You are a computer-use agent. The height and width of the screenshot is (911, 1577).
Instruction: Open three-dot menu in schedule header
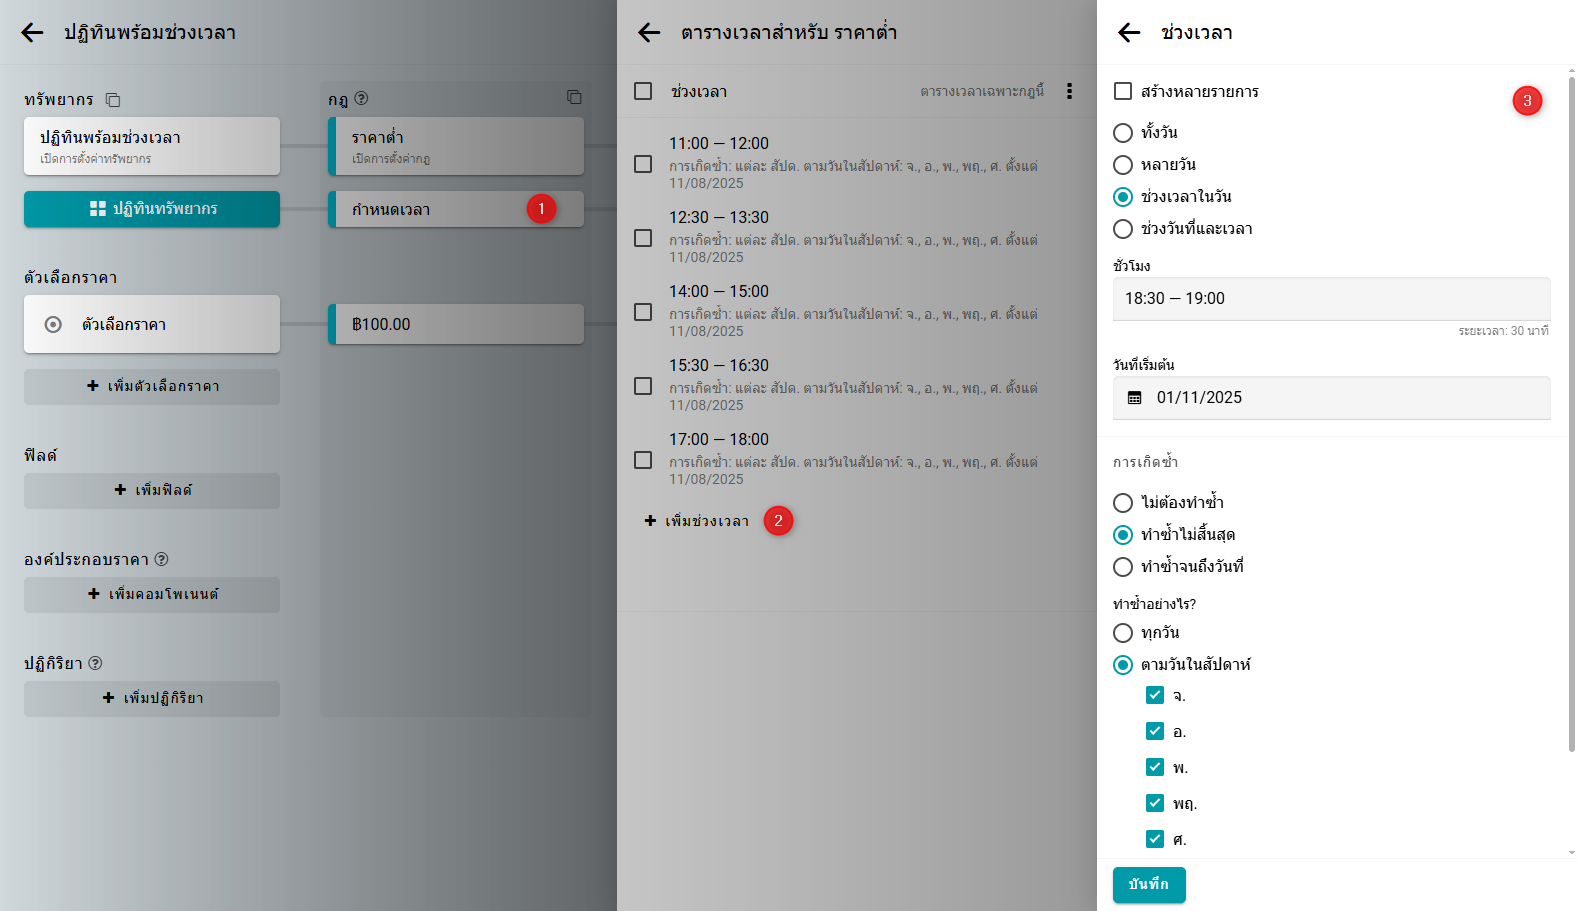pos(1069,91)
